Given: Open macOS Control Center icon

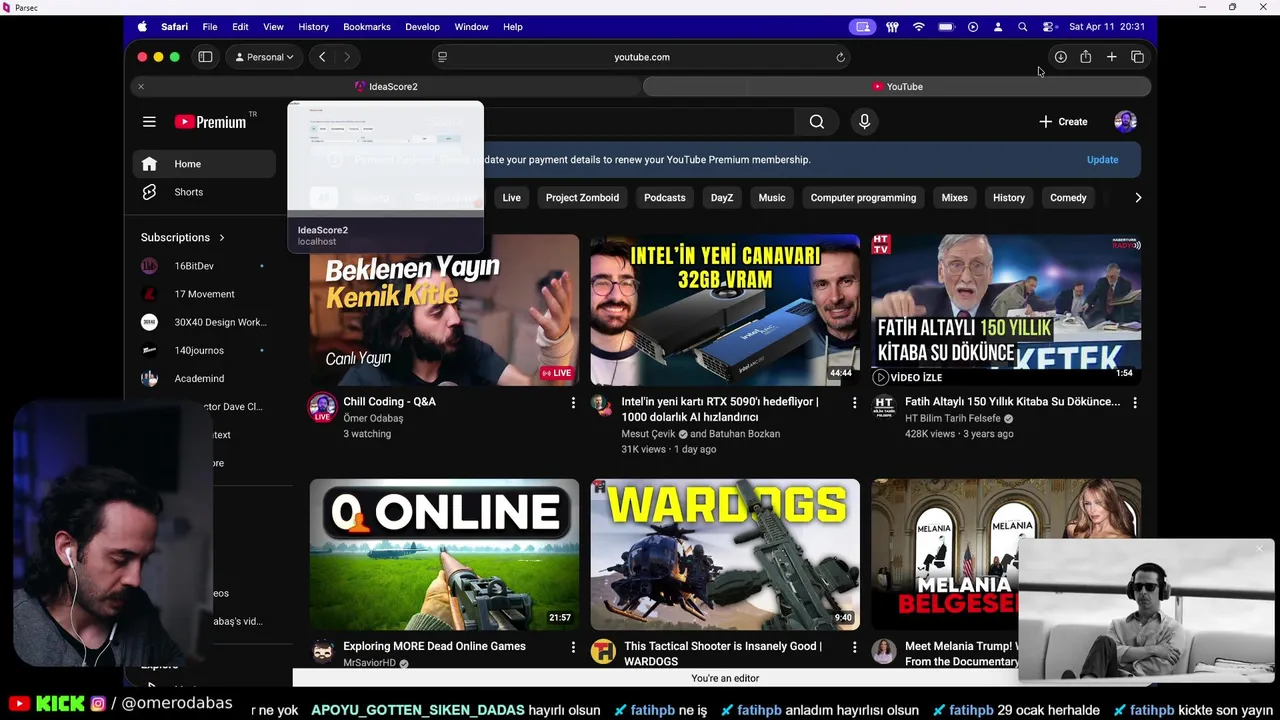Looking at the screenshot, I should pos(1048,27).
